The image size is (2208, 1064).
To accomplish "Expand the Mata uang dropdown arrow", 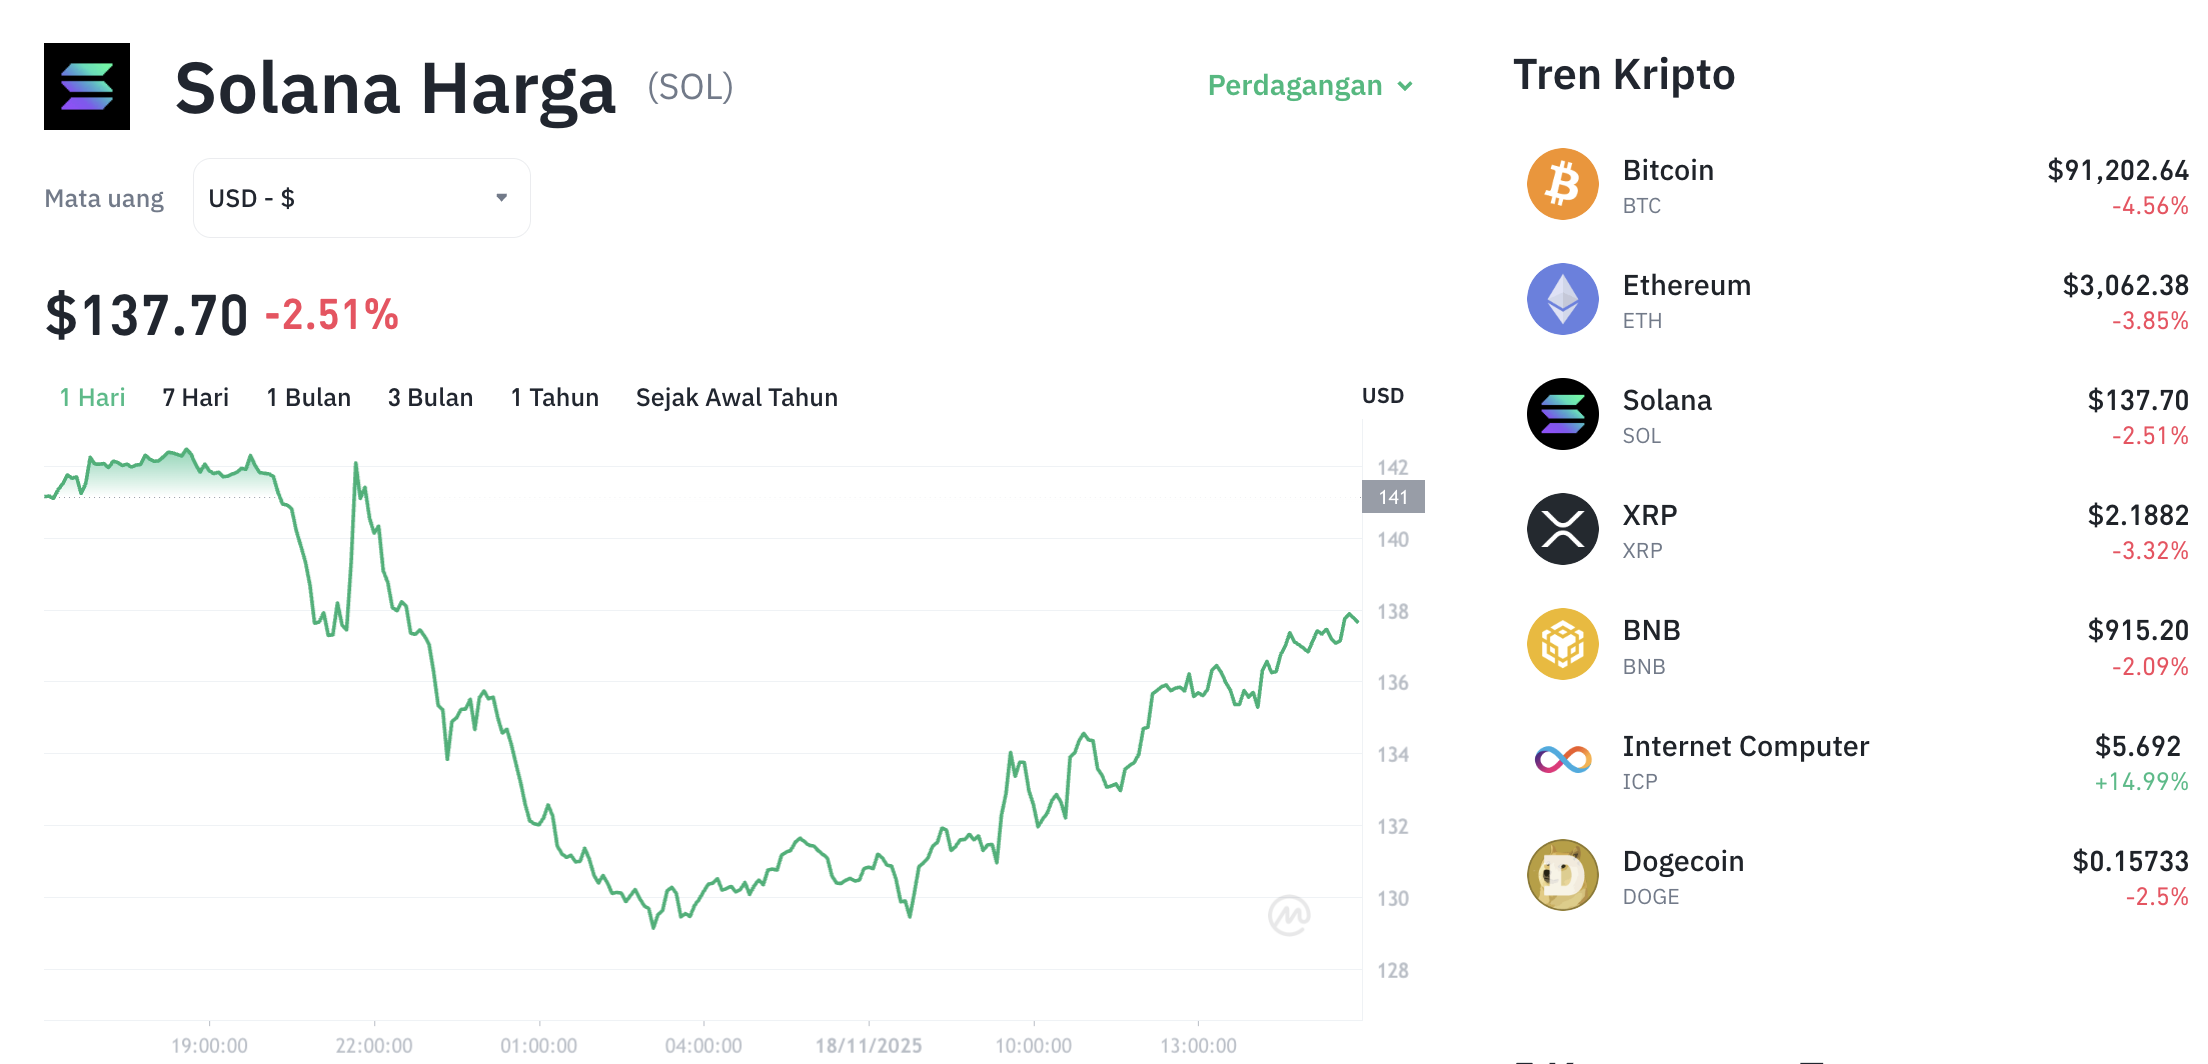I will (502, 197).
